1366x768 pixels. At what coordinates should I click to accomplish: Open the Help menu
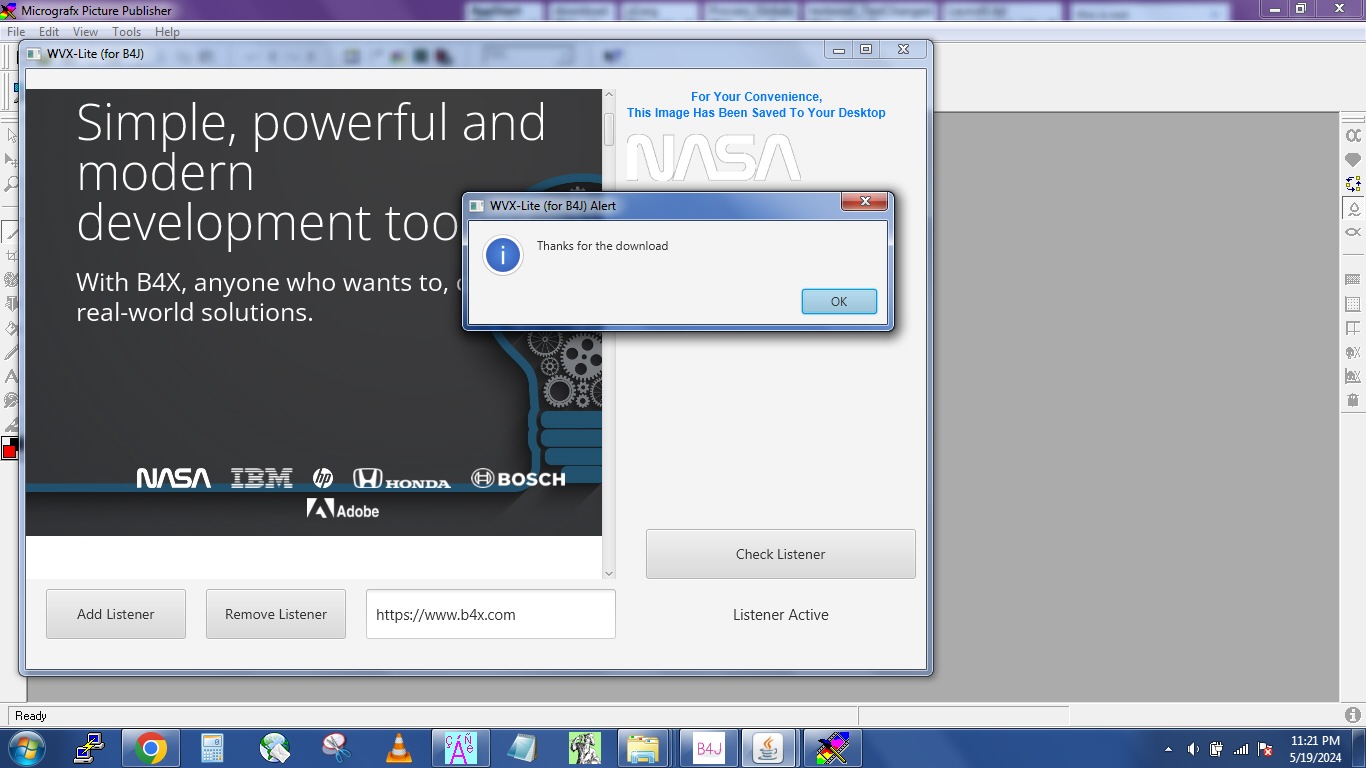167,32
